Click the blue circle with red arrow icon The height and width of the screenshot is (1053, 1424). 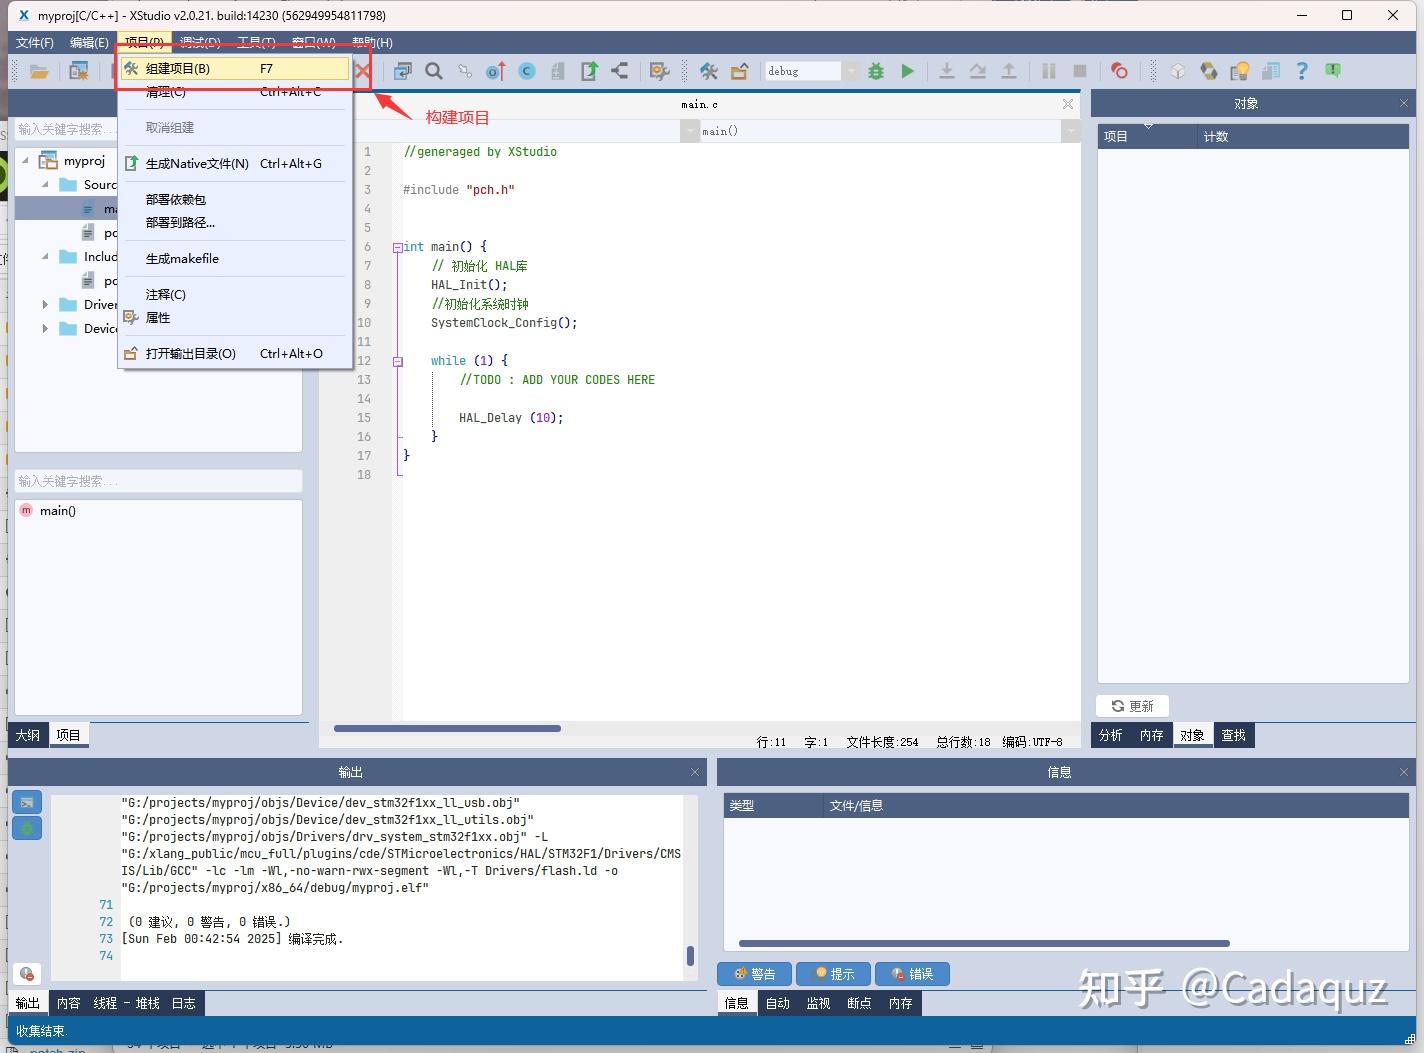(x=496, y=71)
